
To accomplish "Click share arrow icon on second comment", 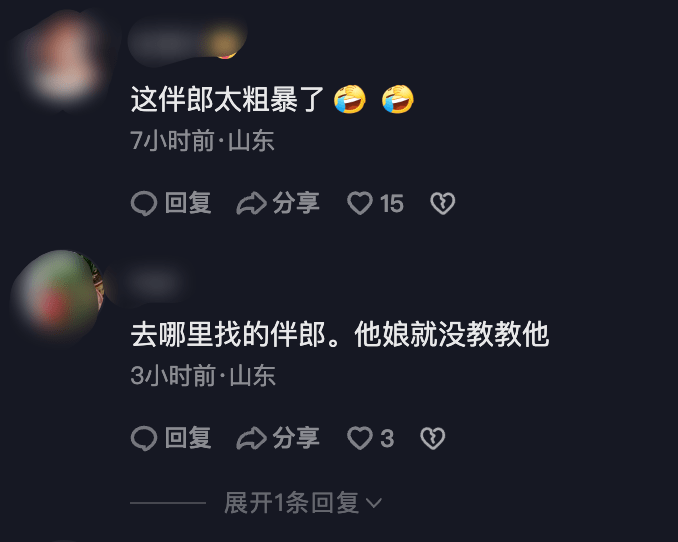I will [251, 438].
